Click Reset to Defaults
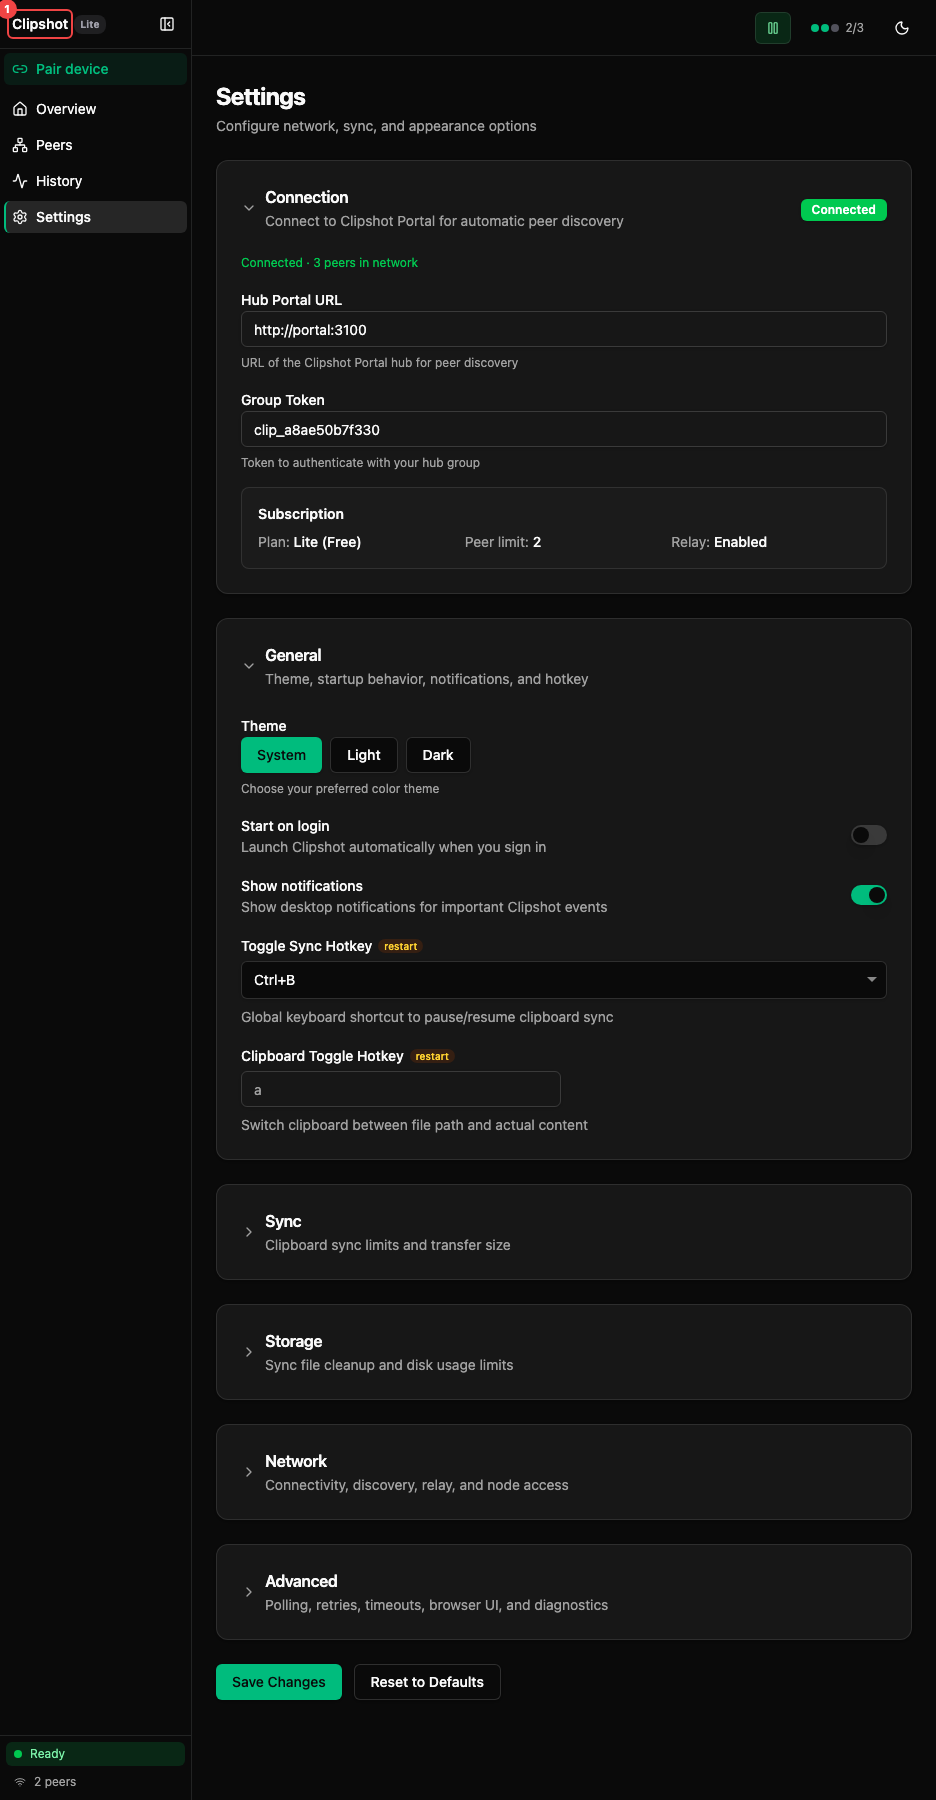The width and height of the screenshot is (936, 1800). pyautogui.click(x=426, y=1682)
